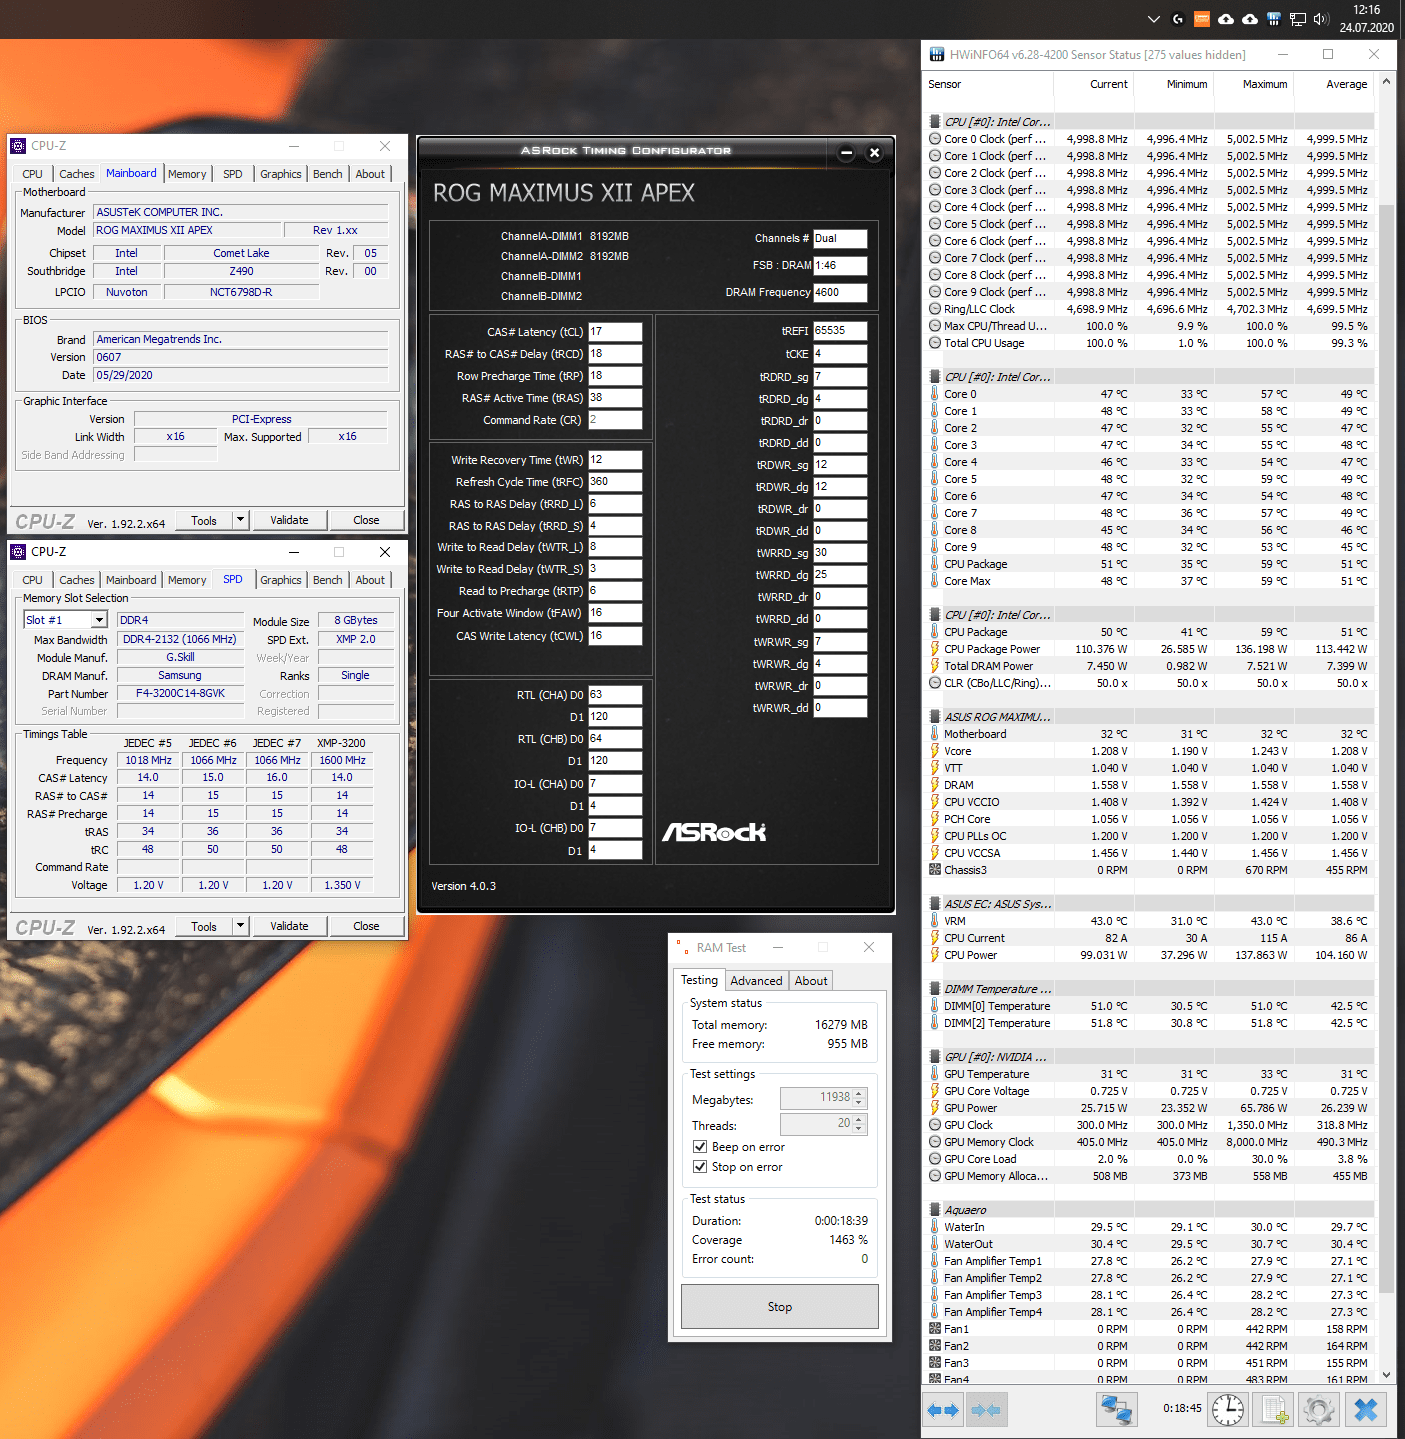The image size is (1405, 1439).
Task: Switch to Memory tab in Mainboard CPU-Z window
Action: point(187,174)
